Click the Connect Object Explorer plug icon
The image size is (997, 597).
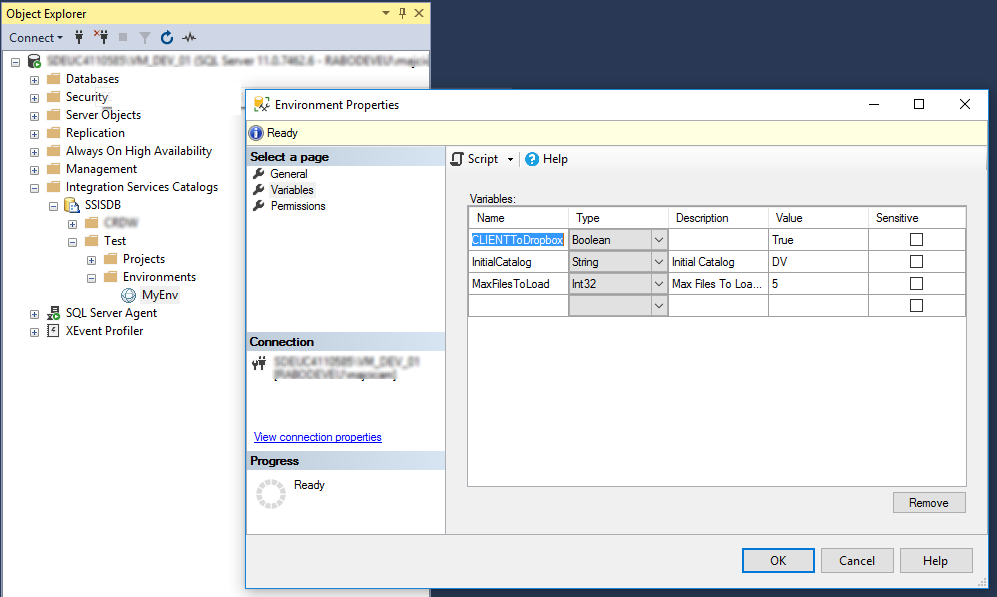(79, 38)
